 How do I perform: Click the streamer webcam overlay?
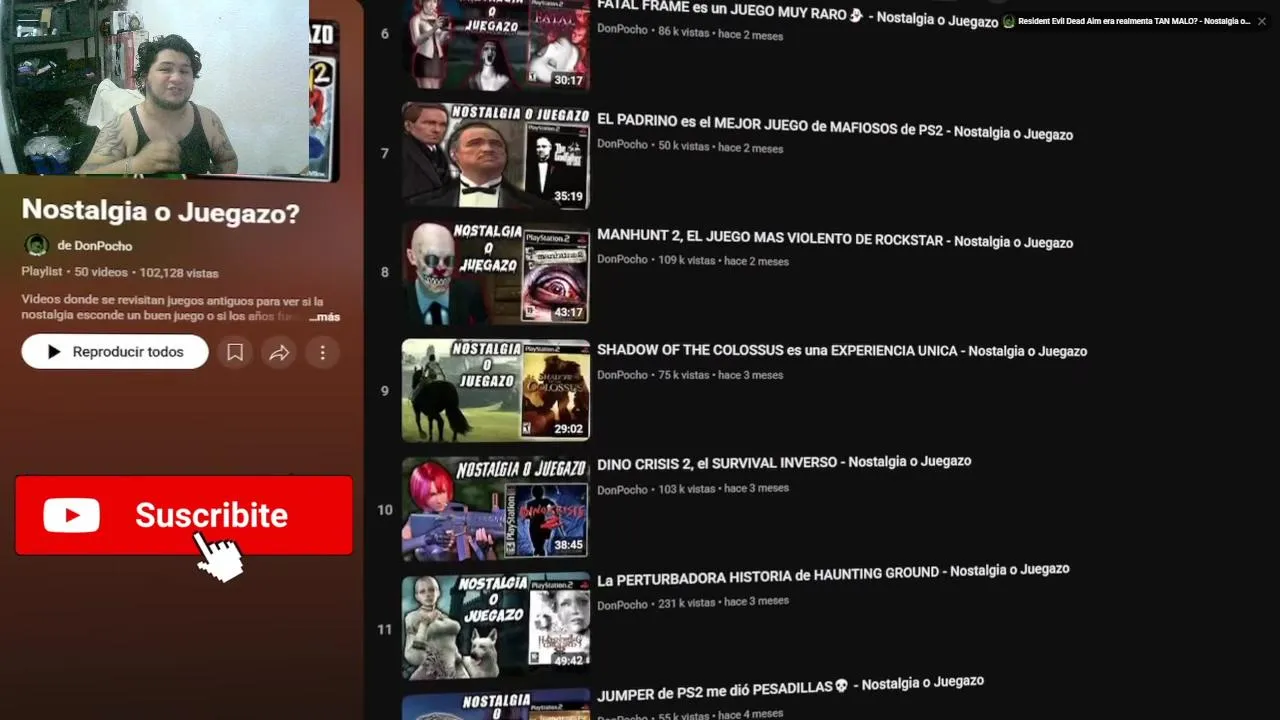(155, 87)
